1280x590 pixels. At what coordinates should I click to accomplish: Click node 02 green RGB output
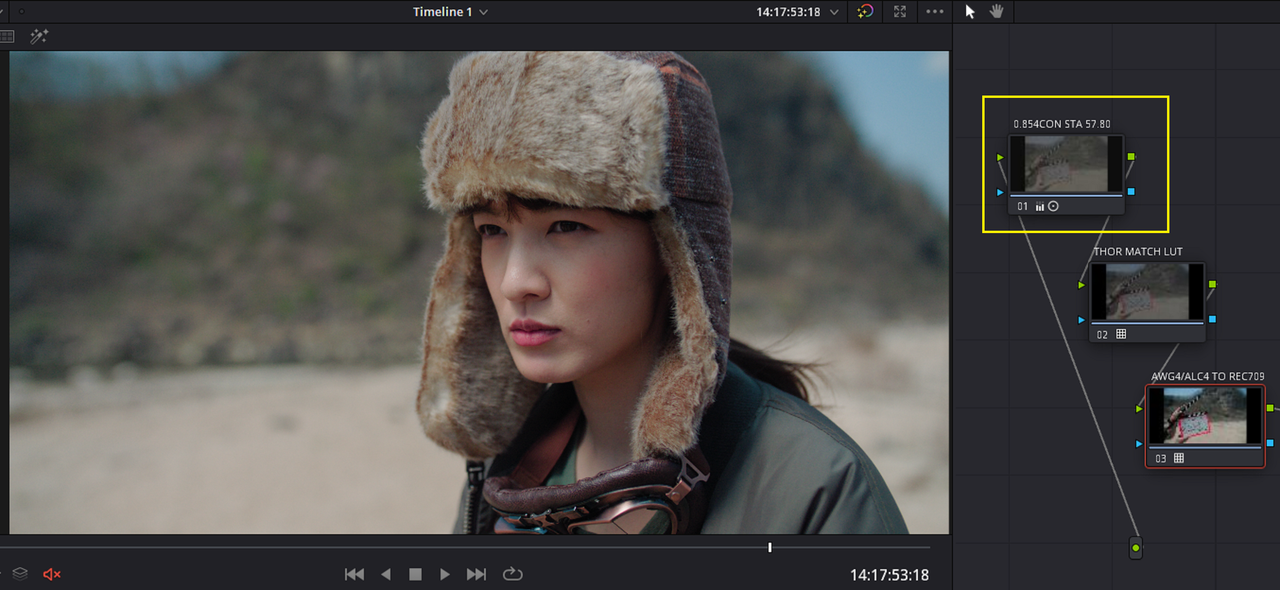click(x=1212, y=285)
